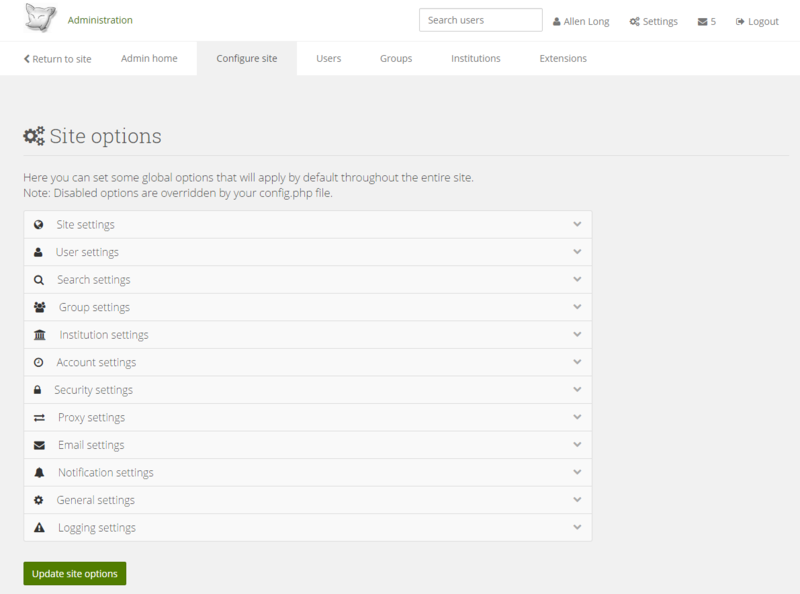Click the Update site options button
The image size is (800, 594).
[x=75, y=574]
